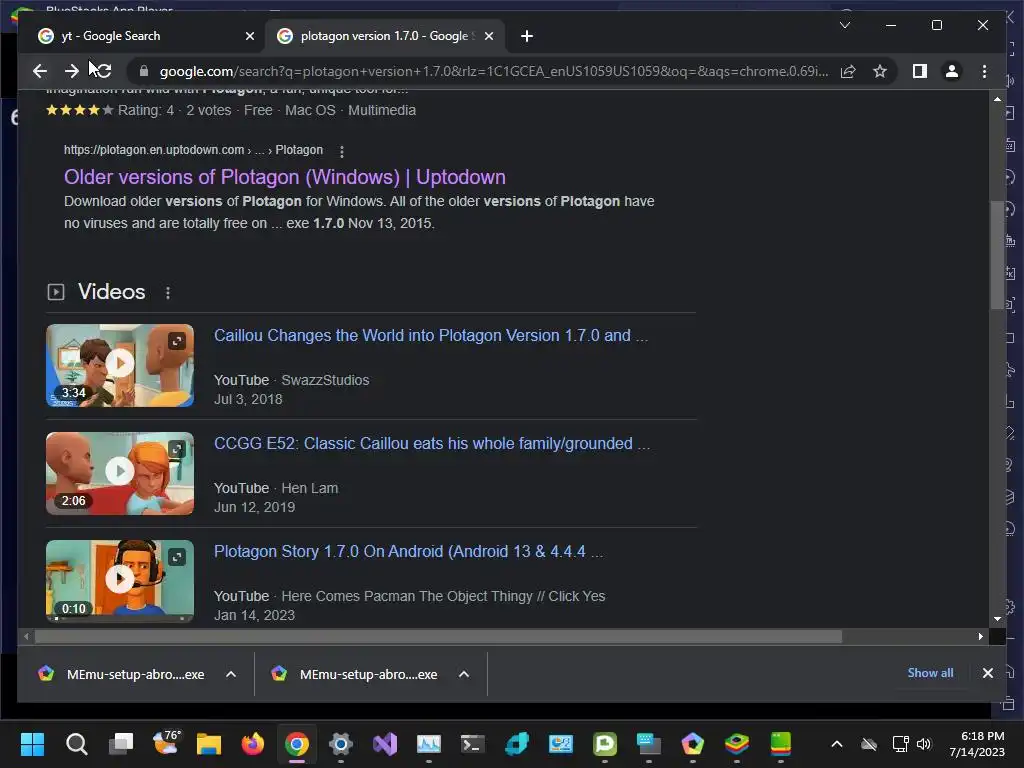The height and width of the screenshot is (768, 1024).
Task: Expand options for second MEmu download
Action: (x=464, y=675)
